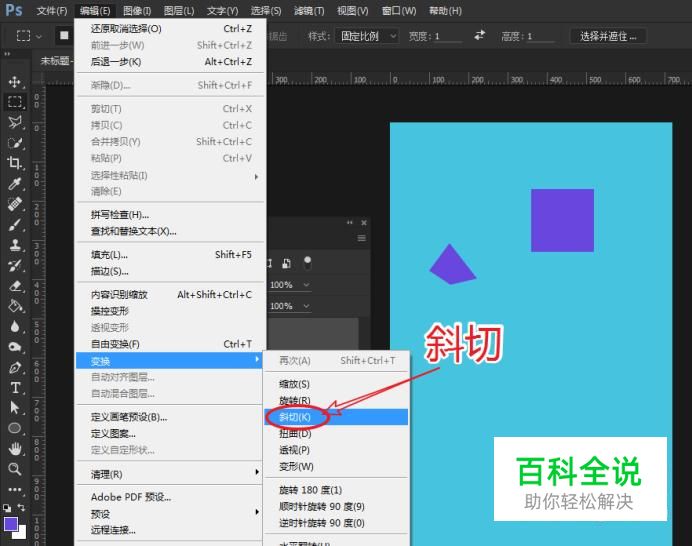Click the 宽度 input field
Image resolution: width=692 pixels, height=546 pixels.
448,36
